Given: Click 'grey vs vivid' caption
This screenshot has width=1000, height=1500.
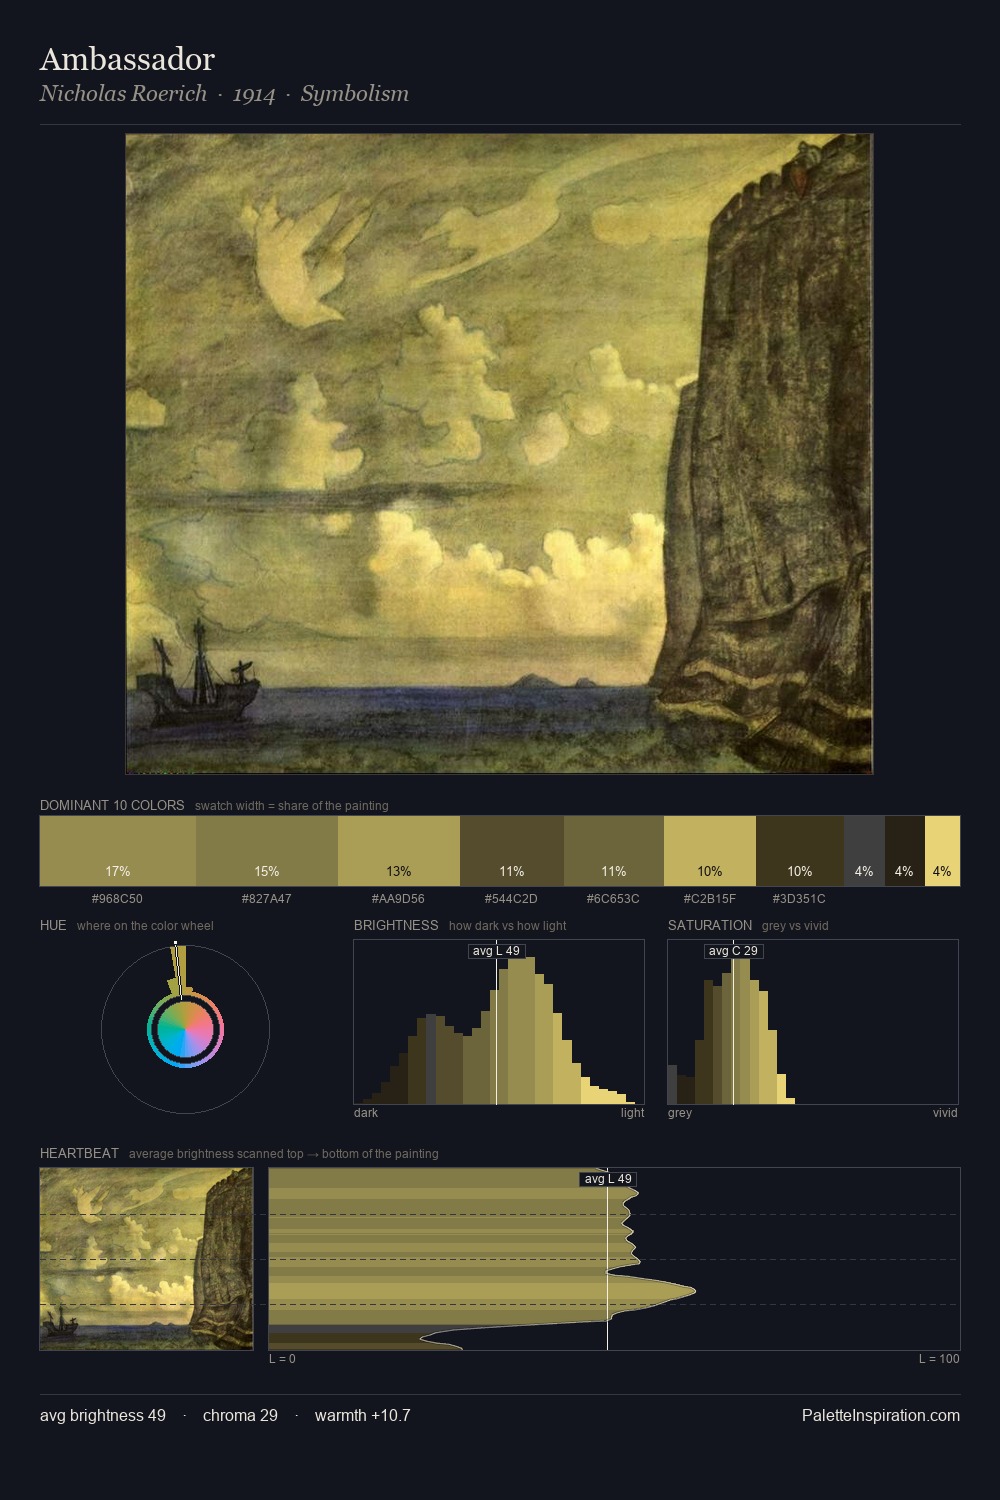Looking at the screenshot, I should pyautogui.click(x=795, y=926).
